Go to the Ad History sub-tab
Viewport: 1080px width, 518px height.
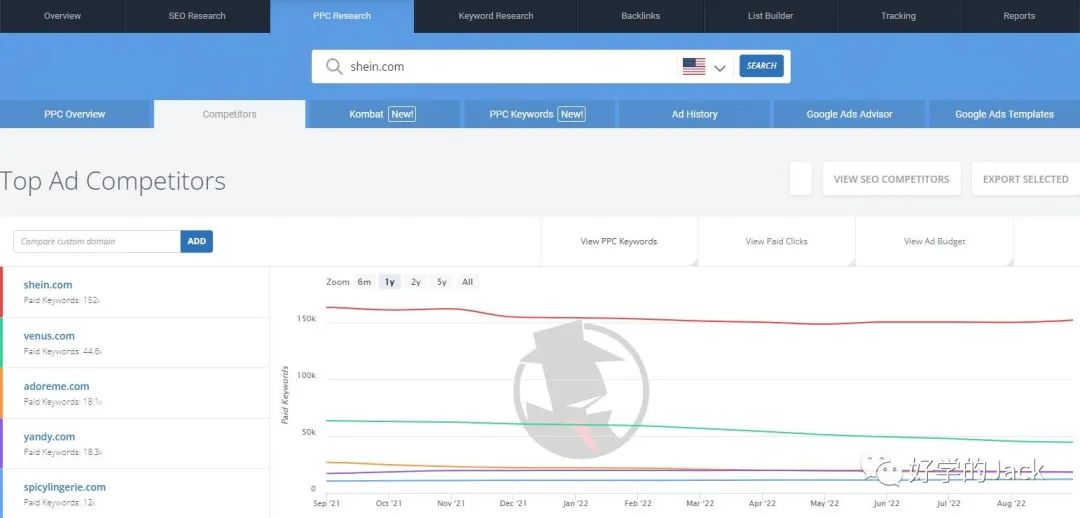click(x=694, y=114)
